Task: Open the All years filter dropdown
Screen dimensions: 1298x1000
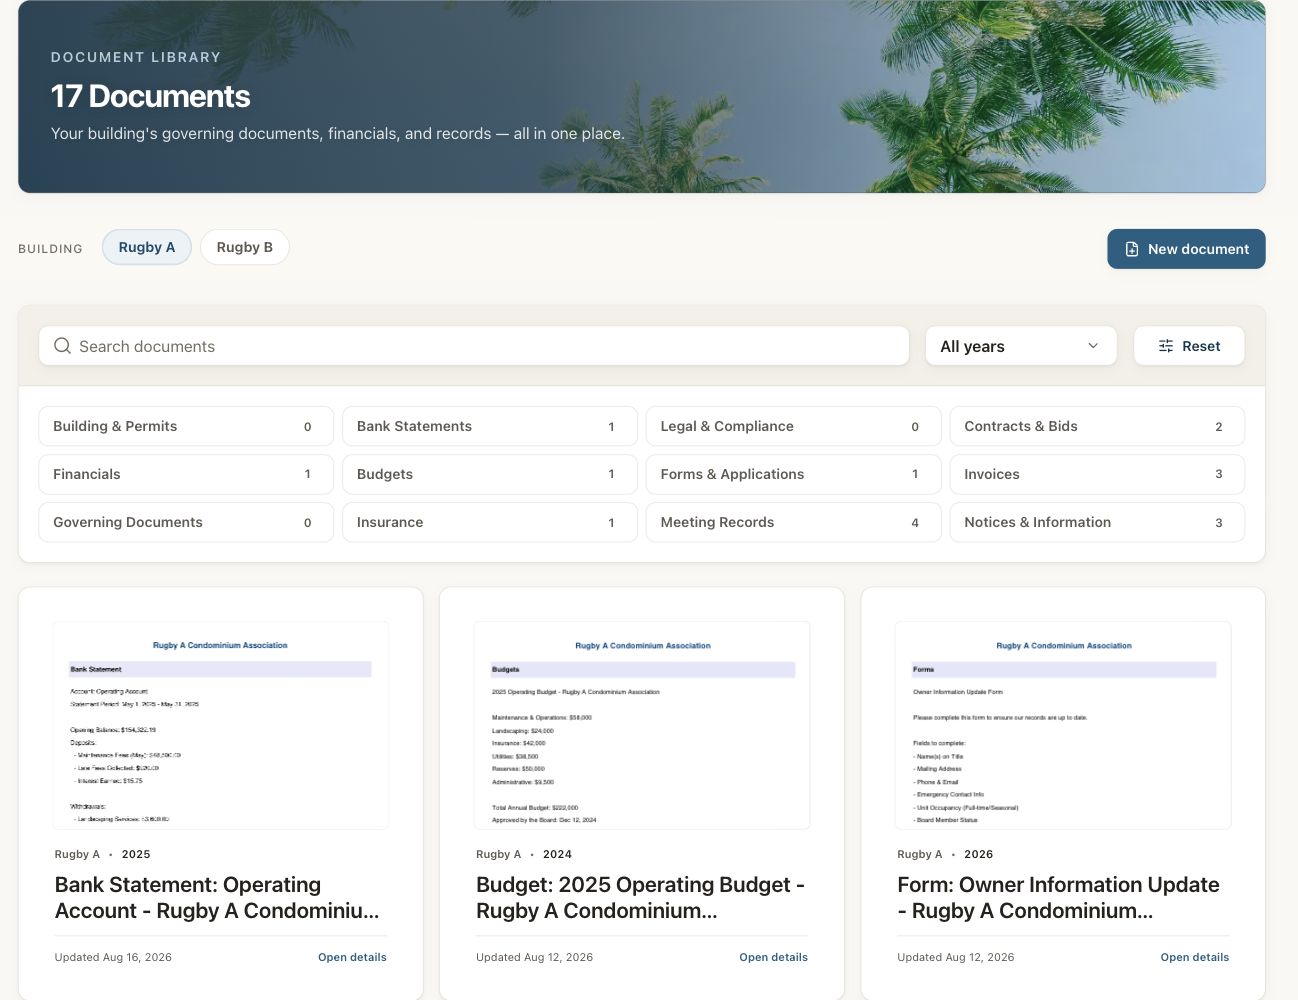Action: click(1021, 346)
